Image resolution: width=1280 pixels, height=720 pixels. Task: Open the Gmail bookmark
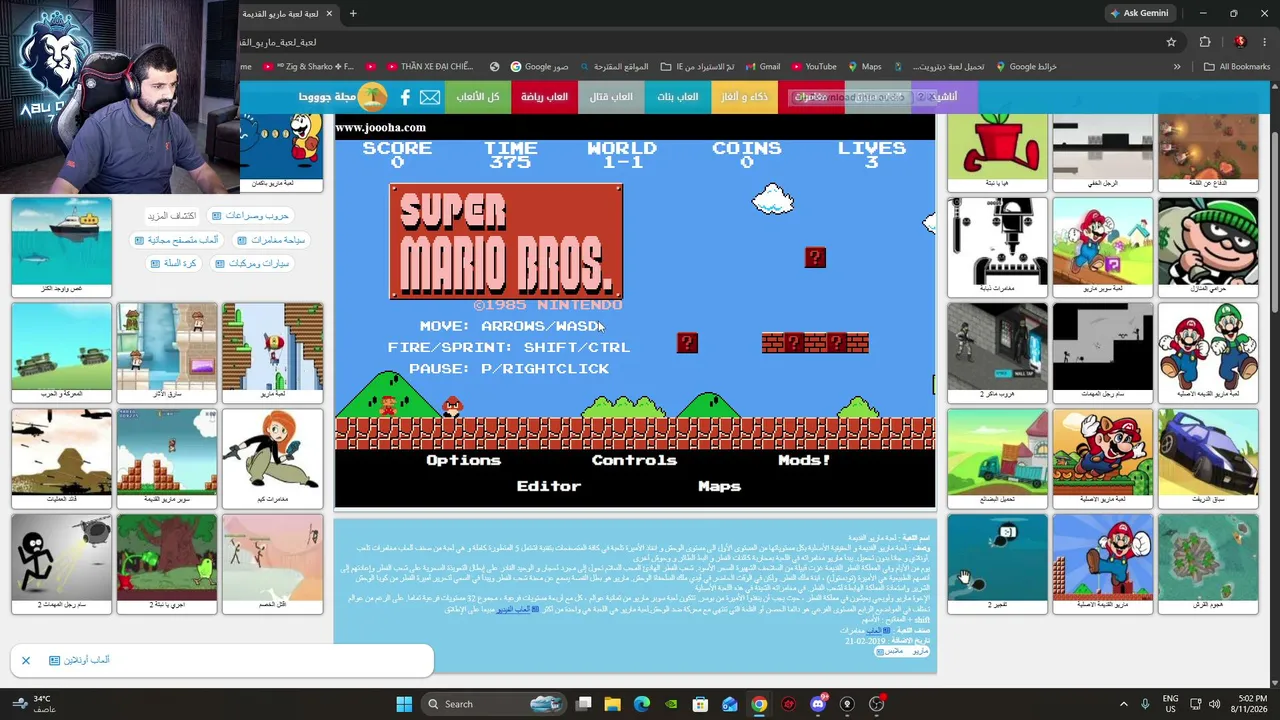point(762,67)
